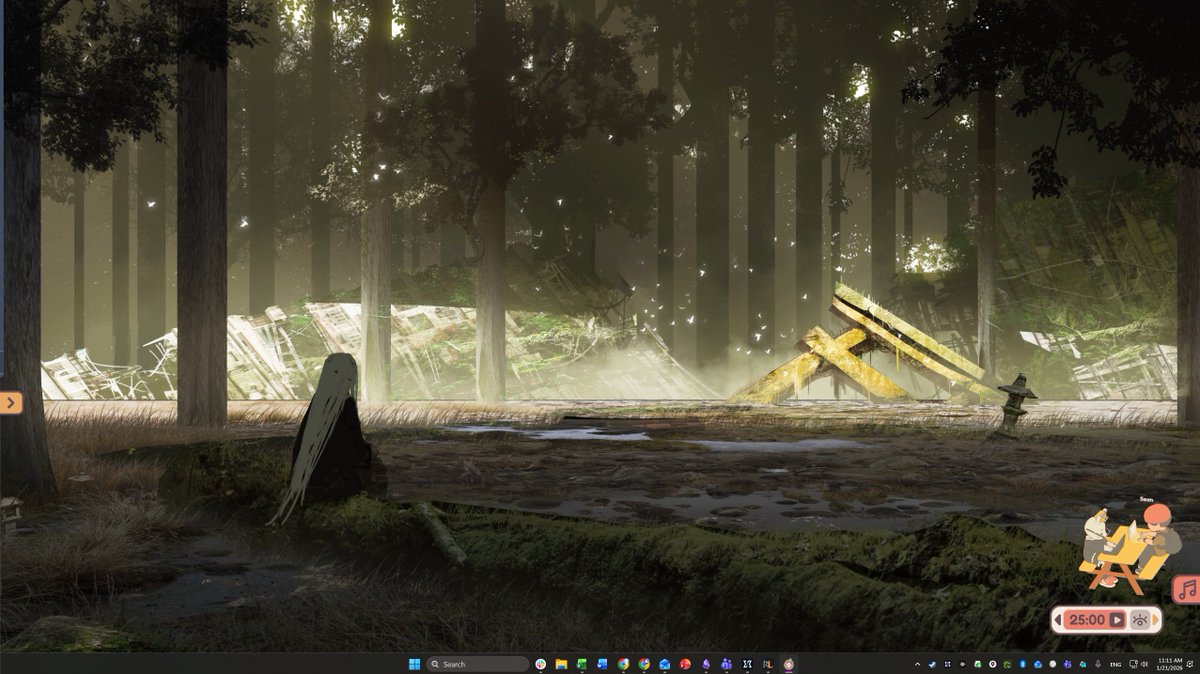Switch input language via ENG indicator

tap(1115, 664)
